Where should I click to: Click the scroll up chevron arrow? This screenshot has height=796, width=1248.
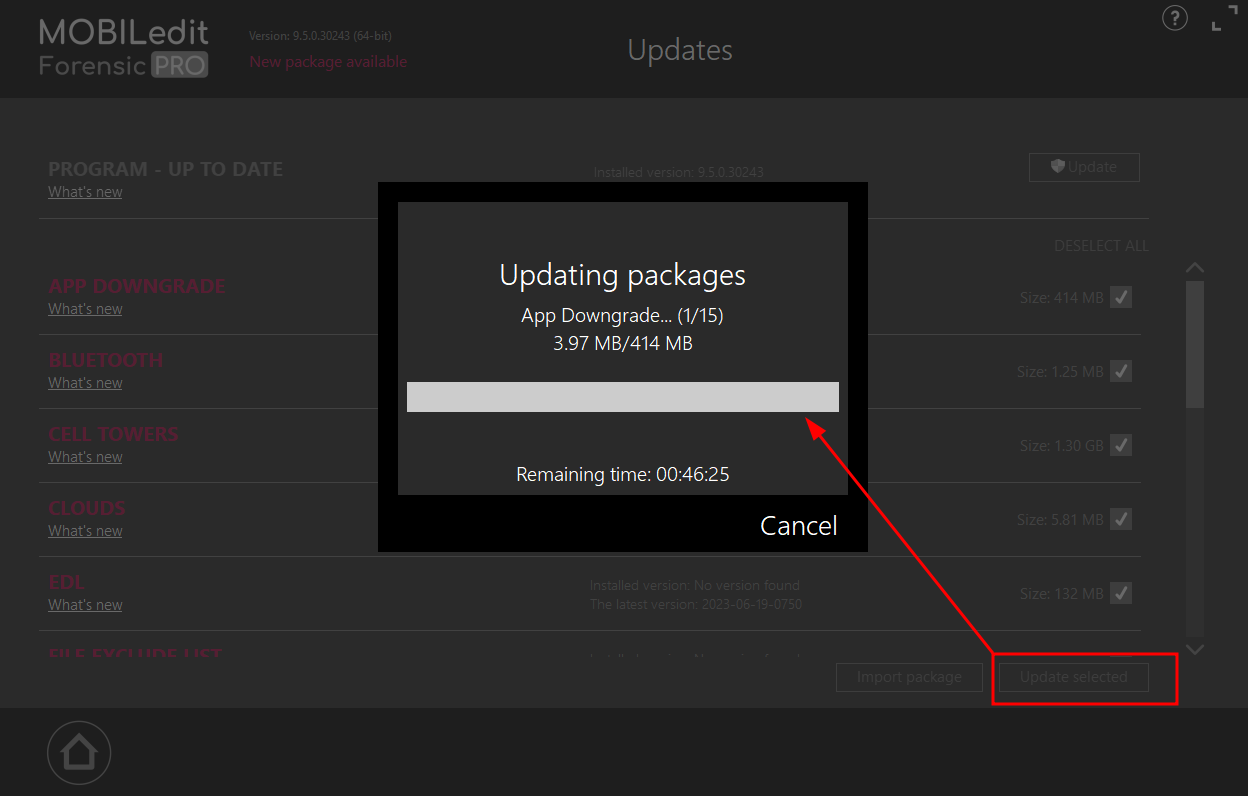[1195, 268]
